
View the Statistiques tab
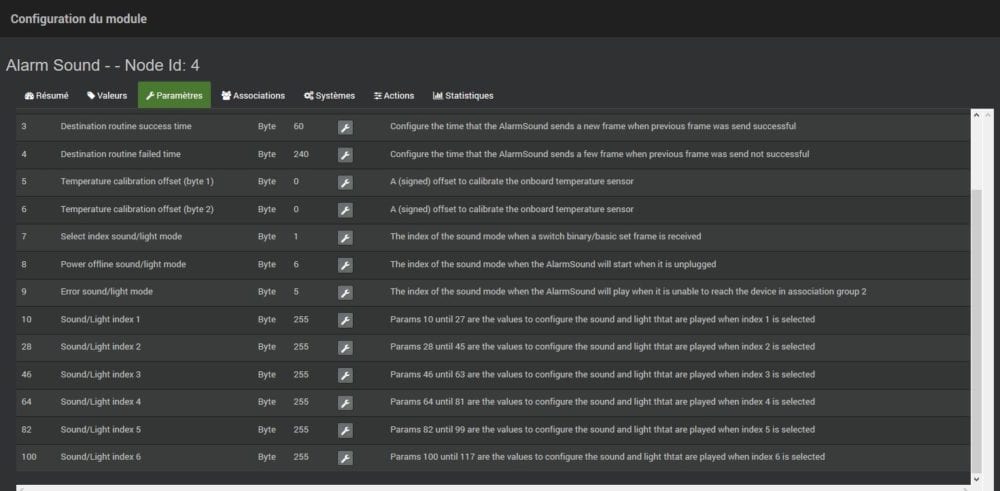tap(463, 96)
